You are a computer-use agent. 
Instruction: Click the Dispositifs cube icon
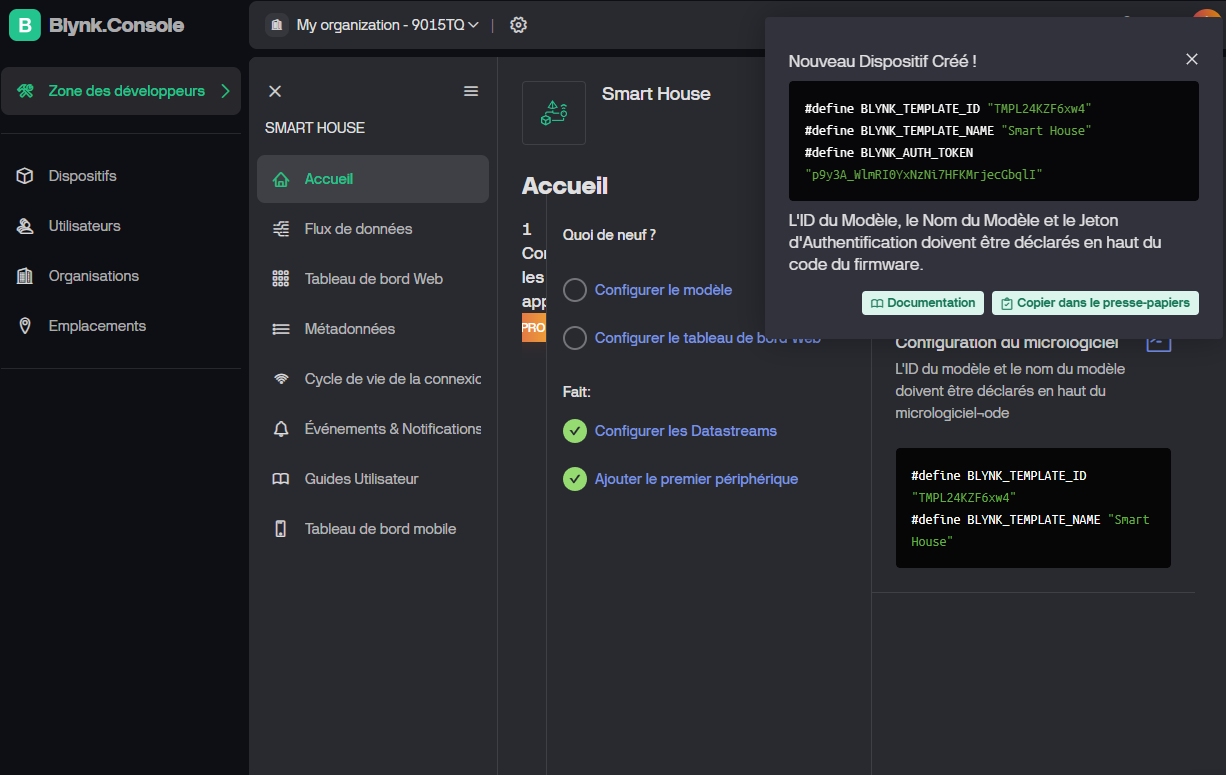(25, 176)
